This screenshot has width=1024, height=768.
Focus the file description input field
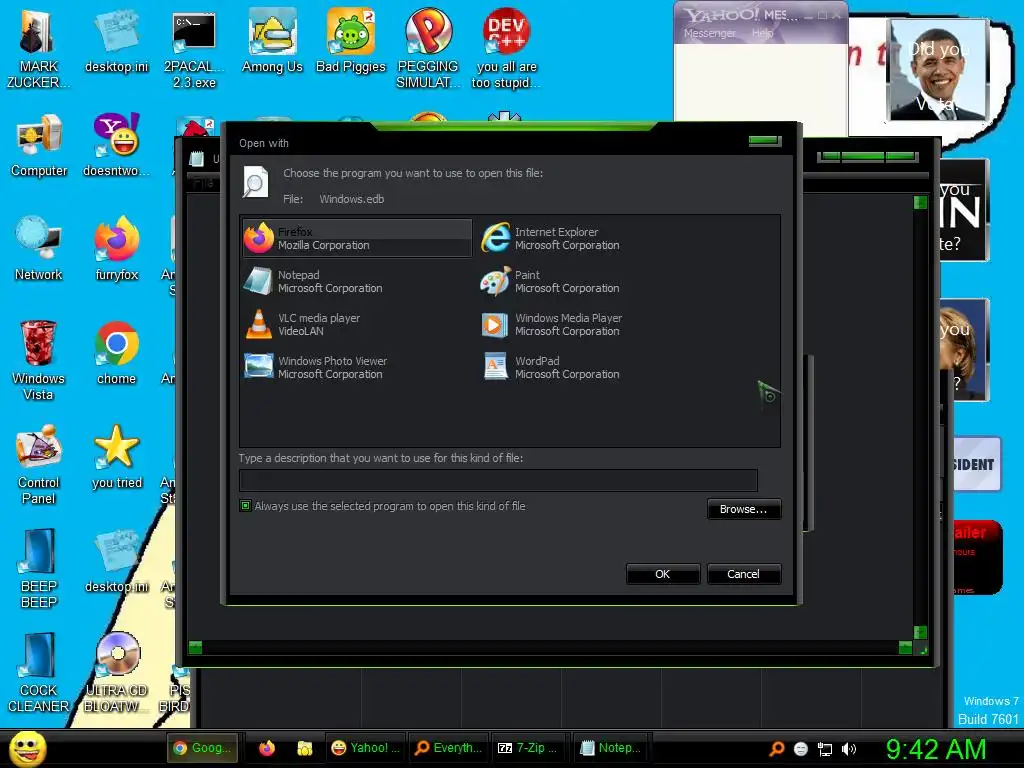click(498, 480)
